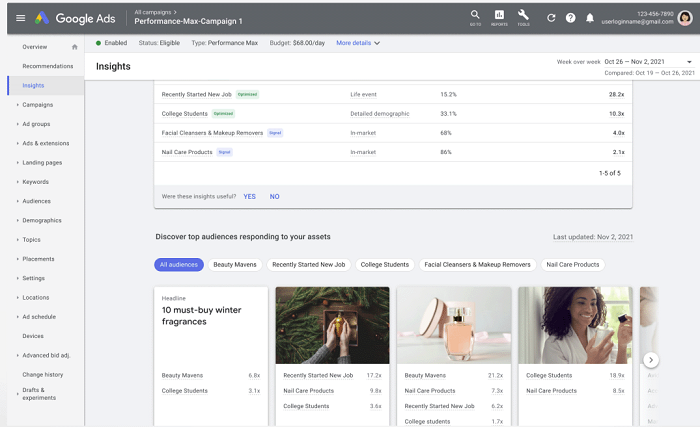
Task: Open the notifications bell
Action: (x=590, y=18)
